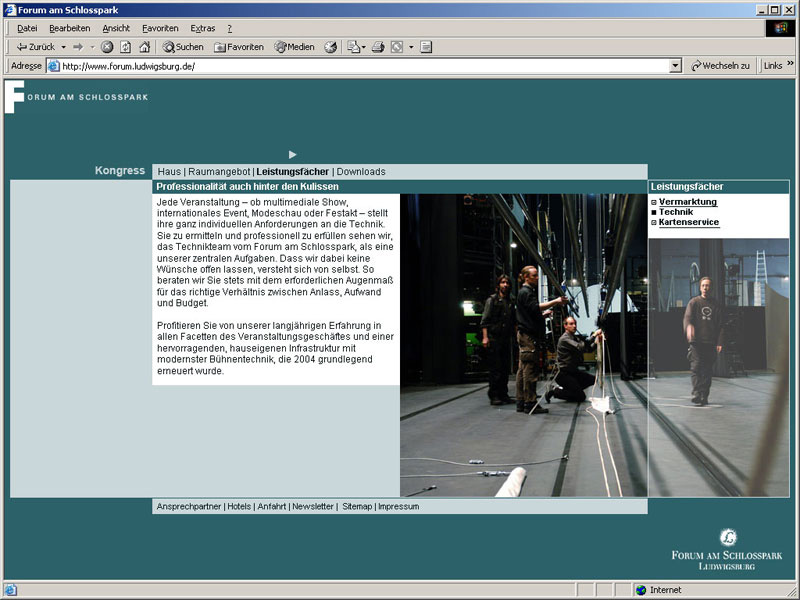The width and height of the screenshot is (800, 600).
Task: Open the Extras menu
Action: pyautogui.click(x=202, y=28)
